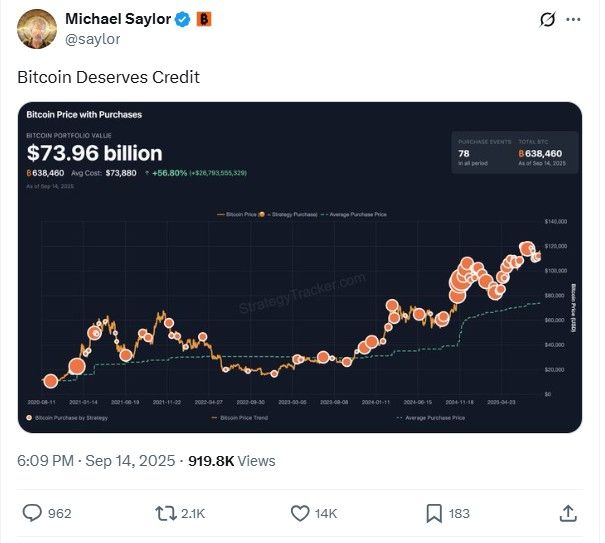Open the three-dot more options menu
Image resolution: width=605 pixels, height=543 pixels.
point(573,19)
